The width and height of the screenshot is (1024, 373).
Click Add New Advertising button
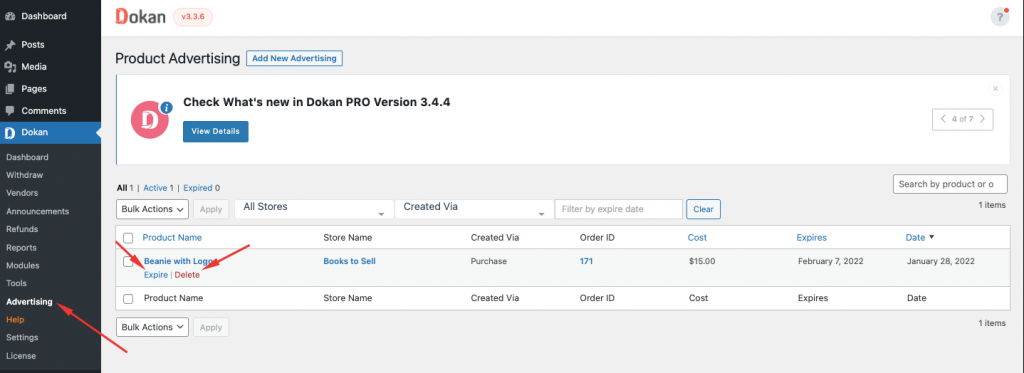click(x=294, y=58)
